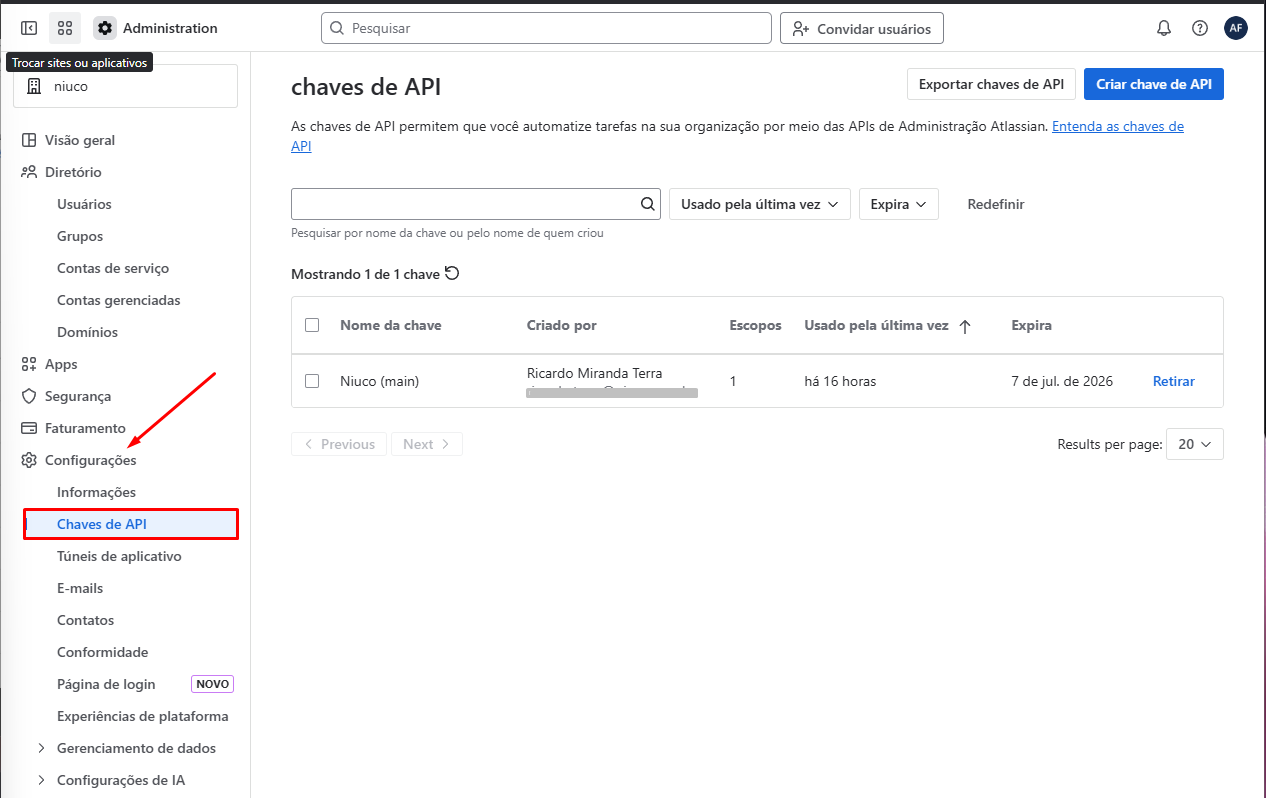This screenshot has height=798, width=1266.
Task: Select Chaves de API menu item
Action: [x=131, y=524]
